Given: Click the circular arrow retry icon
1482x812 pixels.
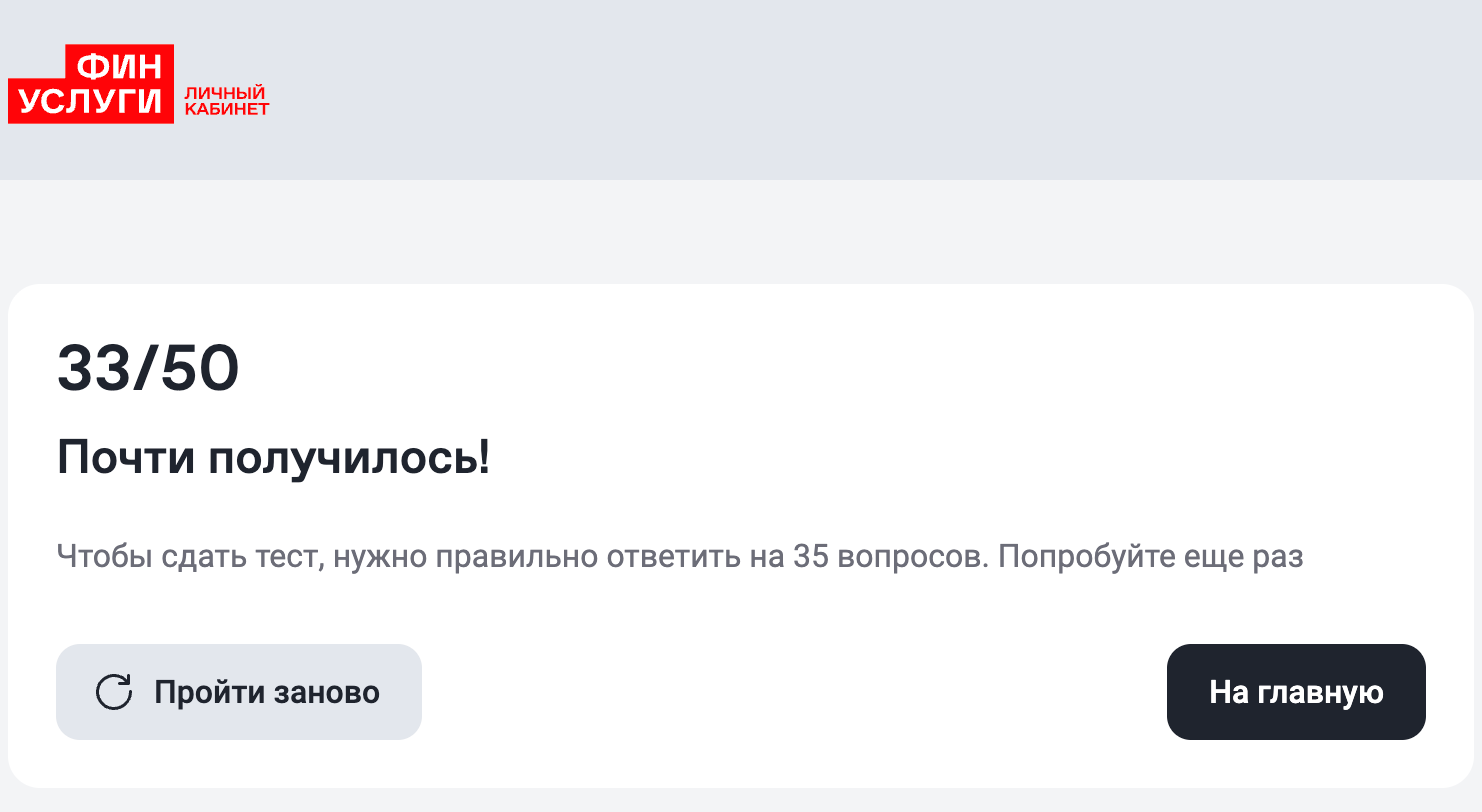Looking at the screenshot, I should [x=114, y=692].
